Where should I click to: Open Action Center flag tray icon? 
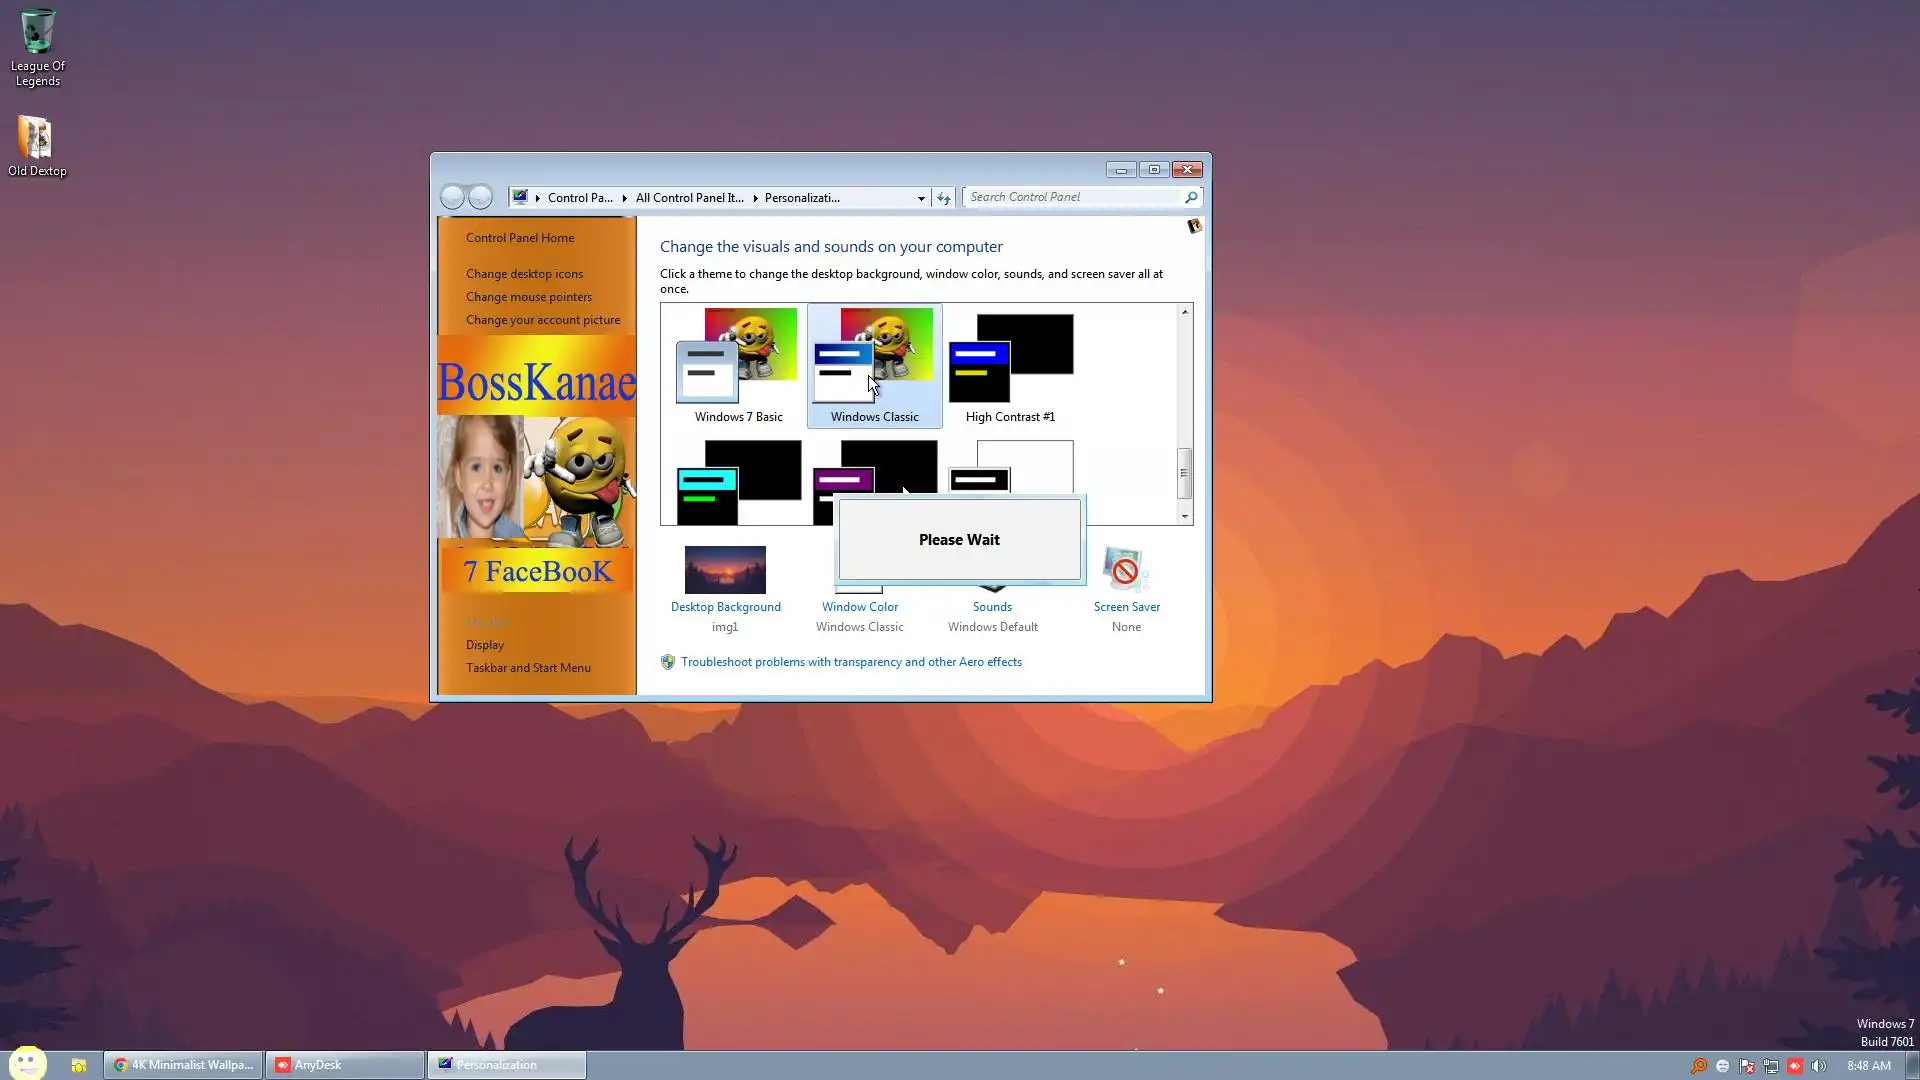(x=1746, y=1066)
